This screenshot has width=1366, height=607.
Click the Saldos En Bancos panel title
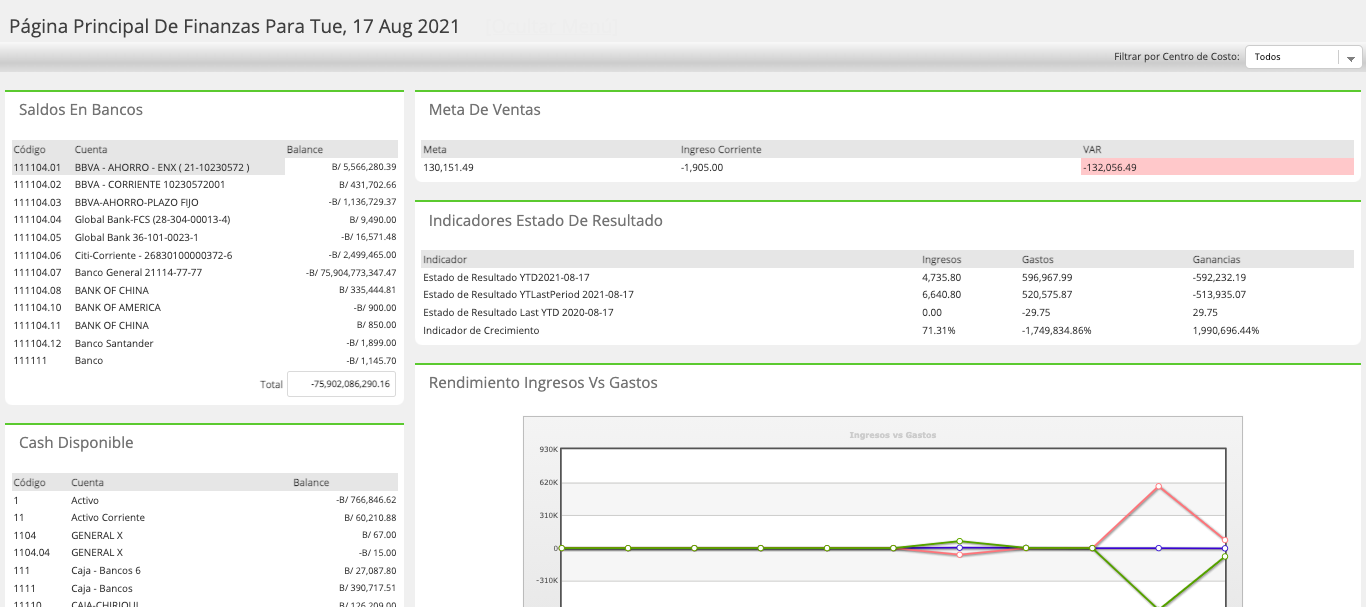pos(81,110)
